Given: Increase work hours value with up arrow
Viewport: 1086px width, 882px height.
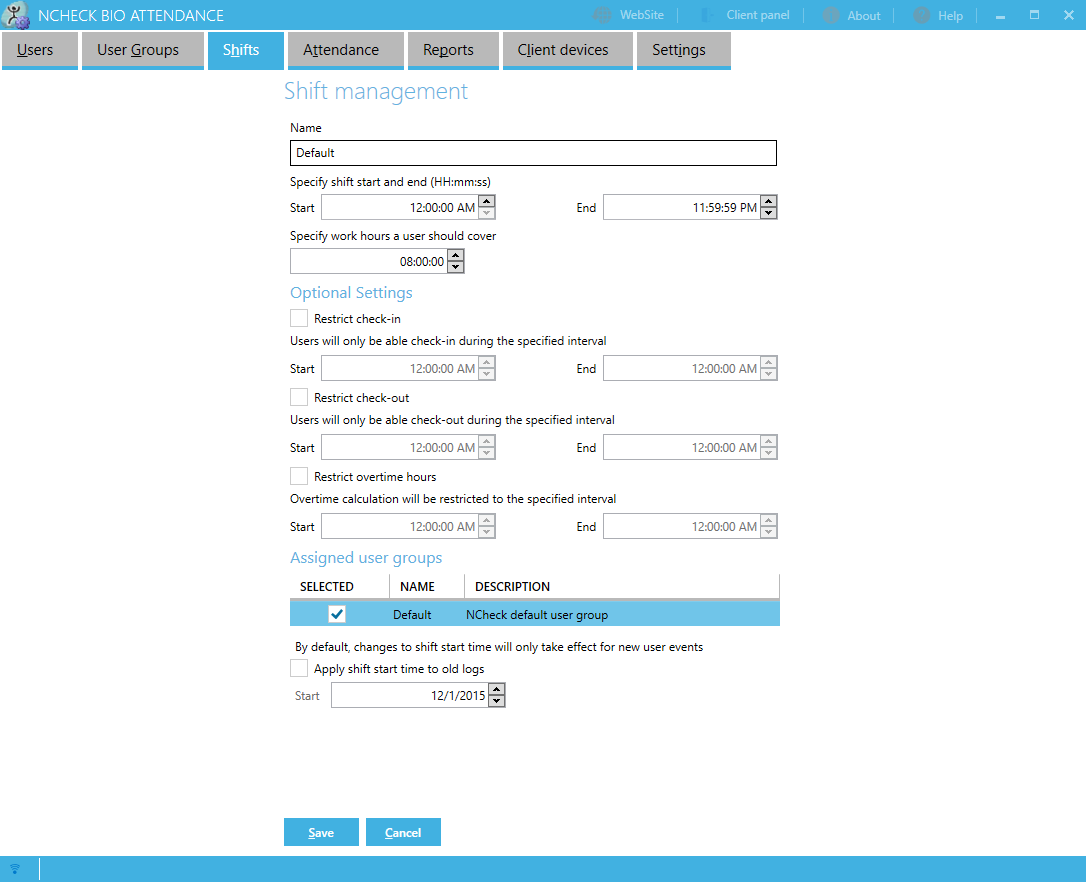Looking at the screenshot, I should click(x=456, y=256).
